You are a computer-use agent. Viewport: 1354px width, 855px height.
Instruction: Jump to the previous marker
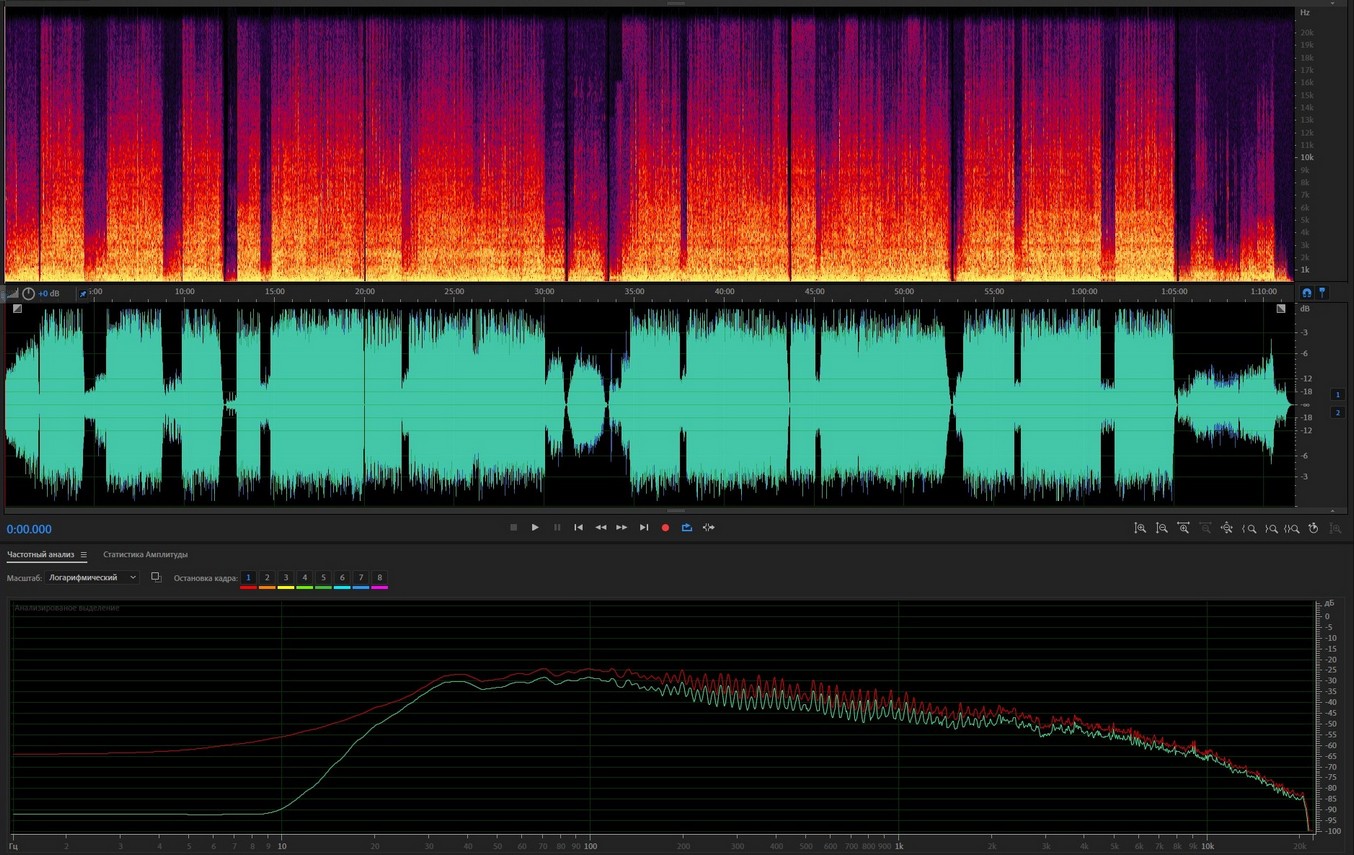click(x=578, y=528)
